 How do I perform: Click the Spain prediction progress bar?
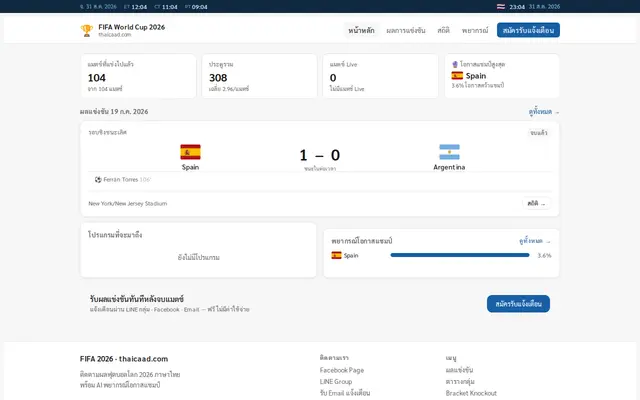[x=460, y=255]
